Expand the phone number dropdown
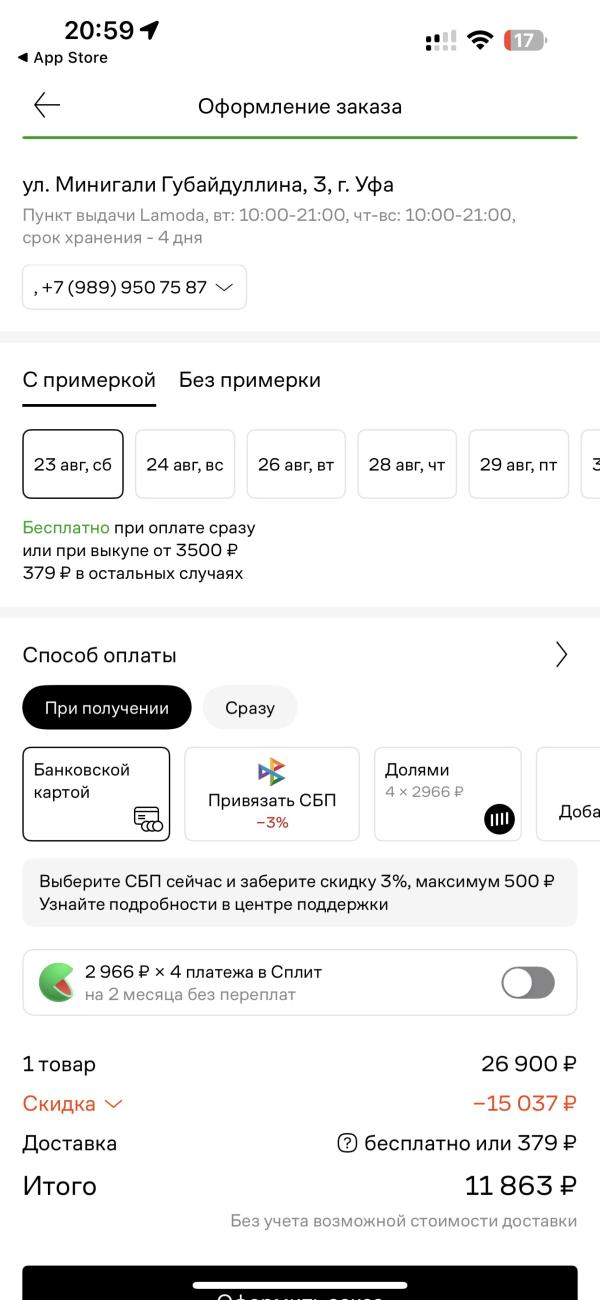The height and width of the screenshot is (1300, 600). (x=134, y=287)
